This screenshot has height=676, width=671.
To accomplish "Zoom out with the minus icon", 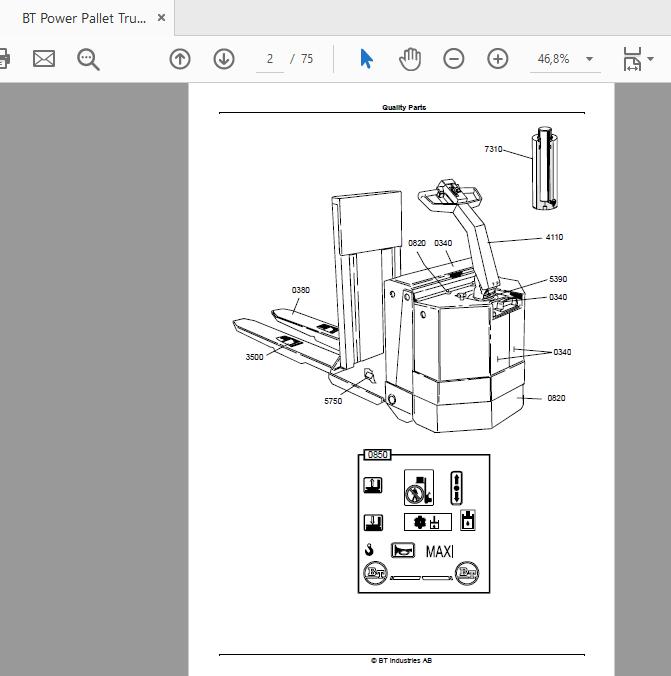I will [x=454, y=59].
